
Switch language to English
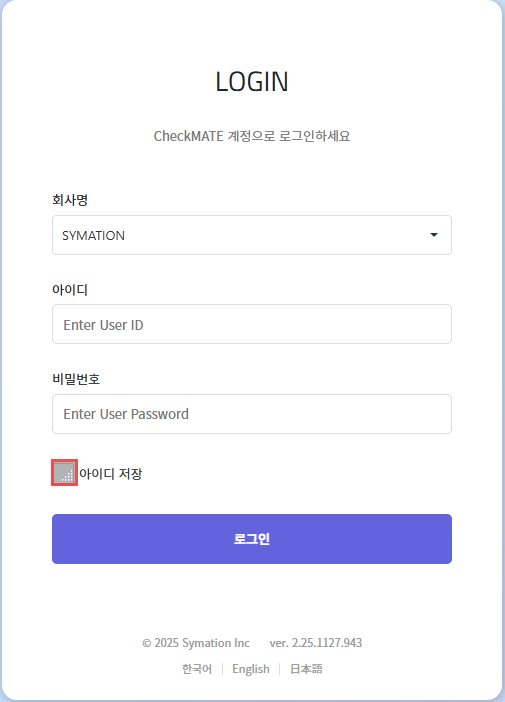tap(251, 669)
